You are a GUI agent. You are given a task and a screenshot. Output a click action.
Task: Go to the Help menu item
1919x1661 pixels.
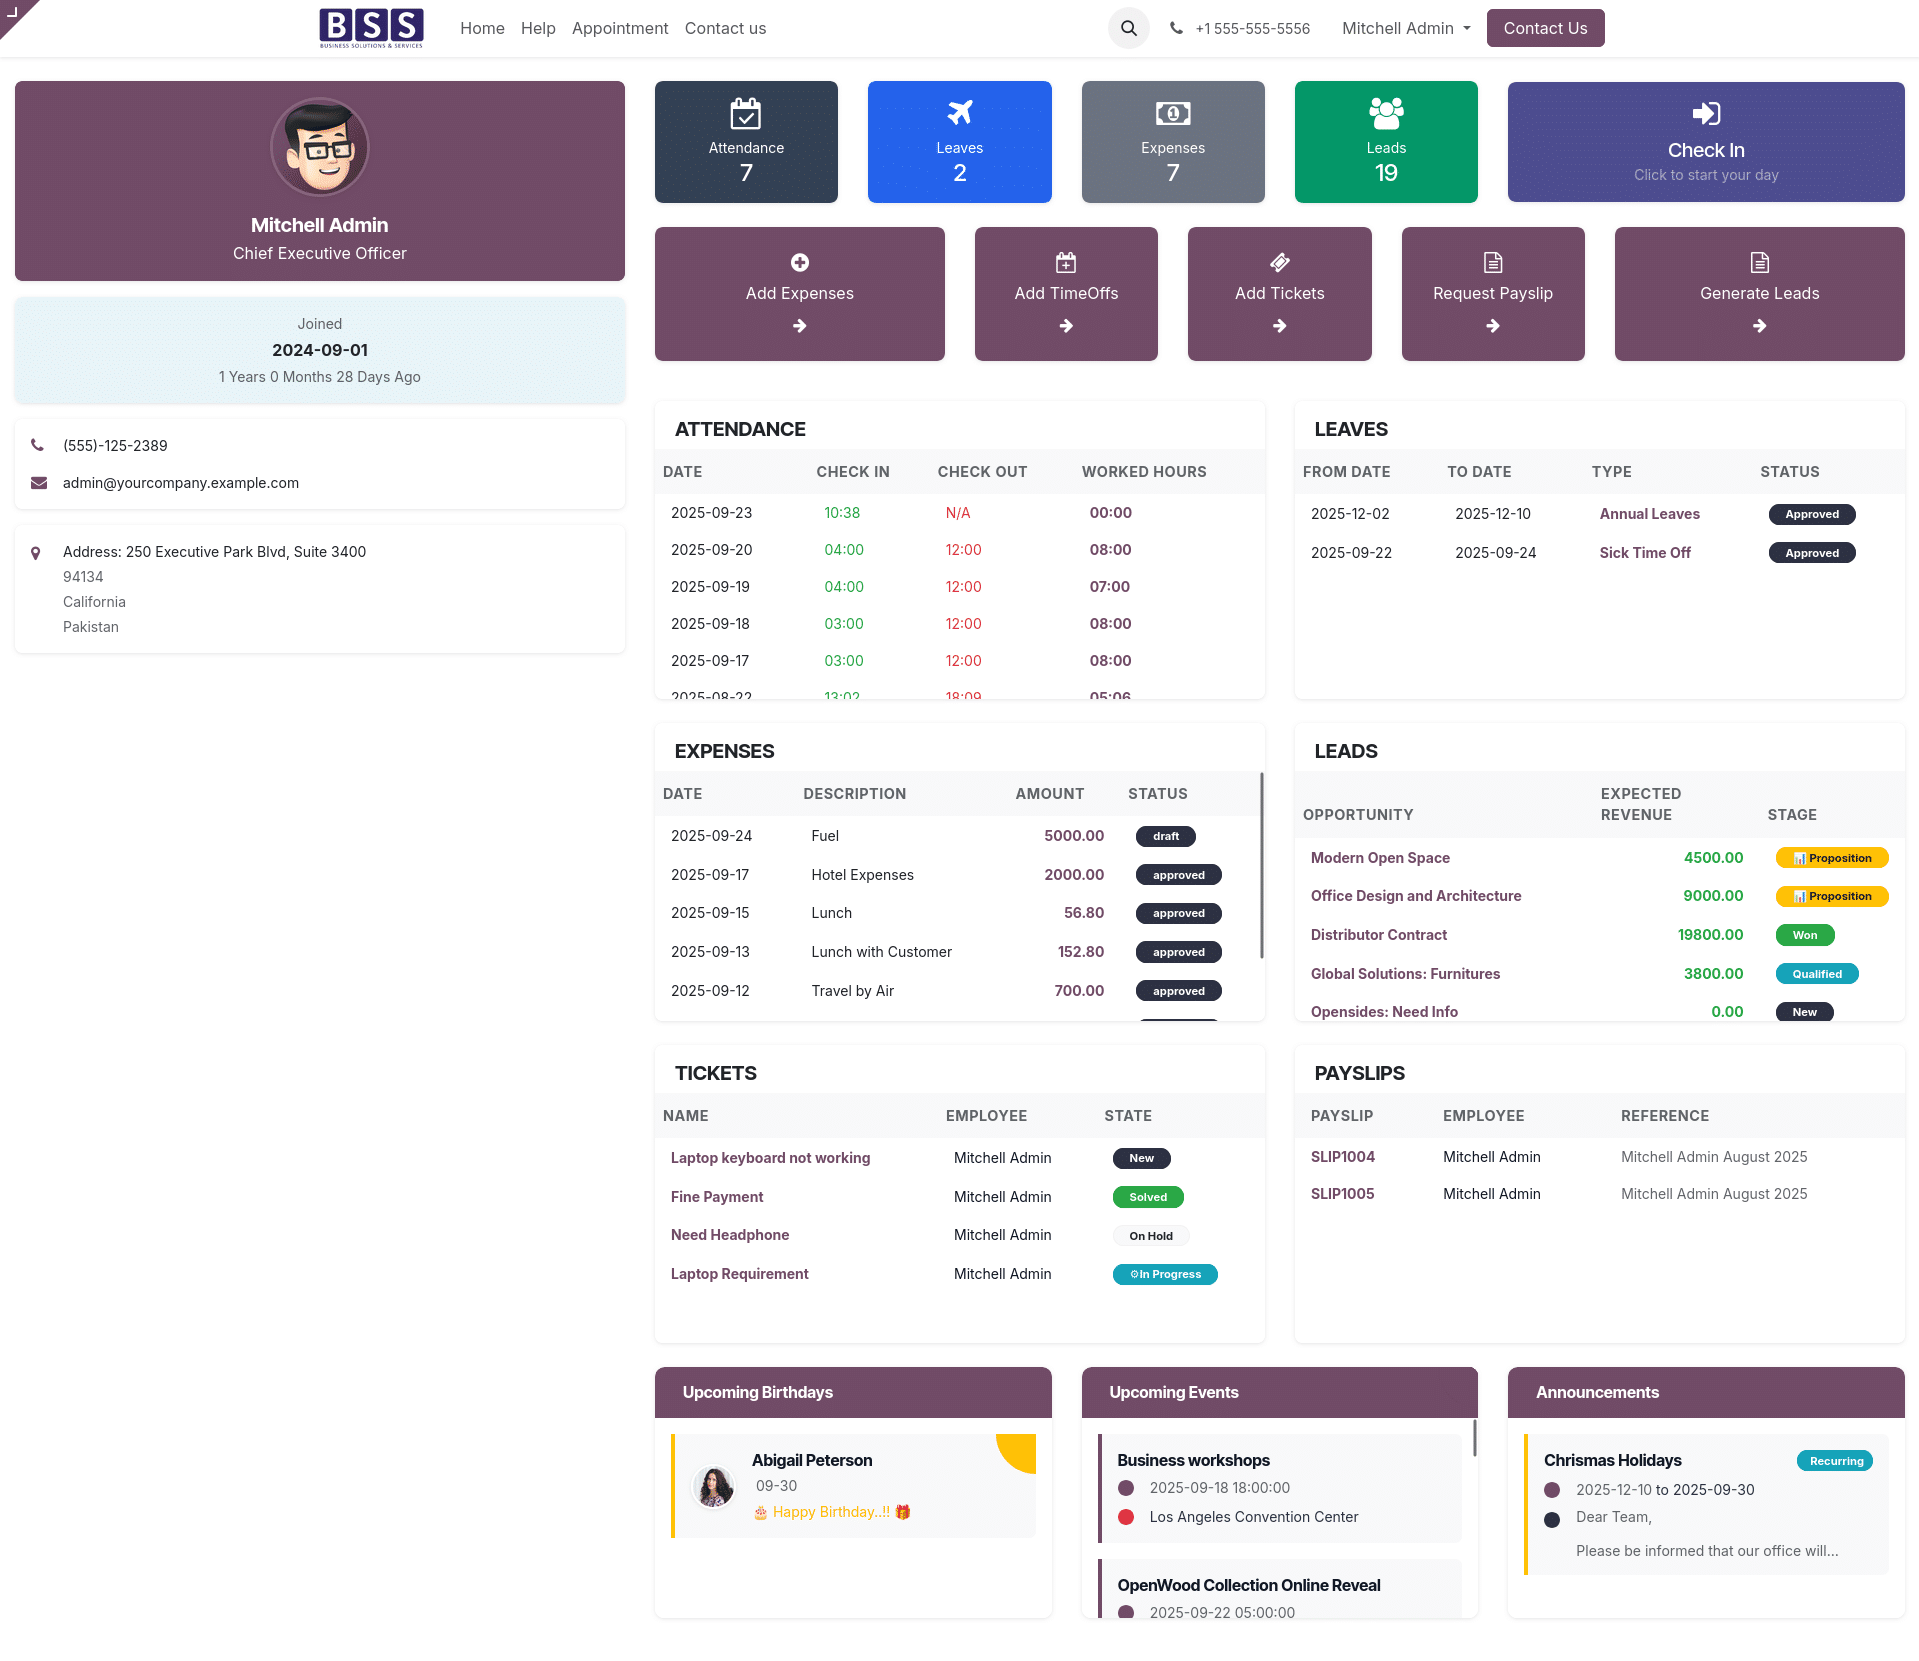537,28
